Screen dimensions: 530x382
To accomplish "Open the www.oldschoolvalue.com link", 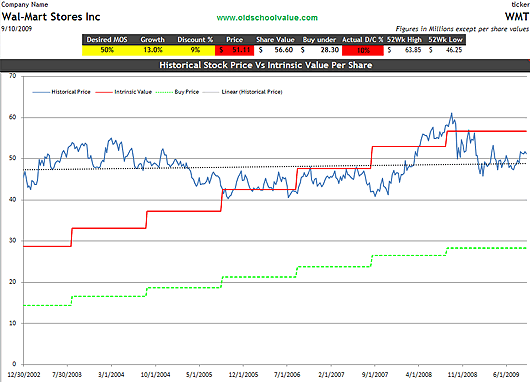I will click(267, 18).
